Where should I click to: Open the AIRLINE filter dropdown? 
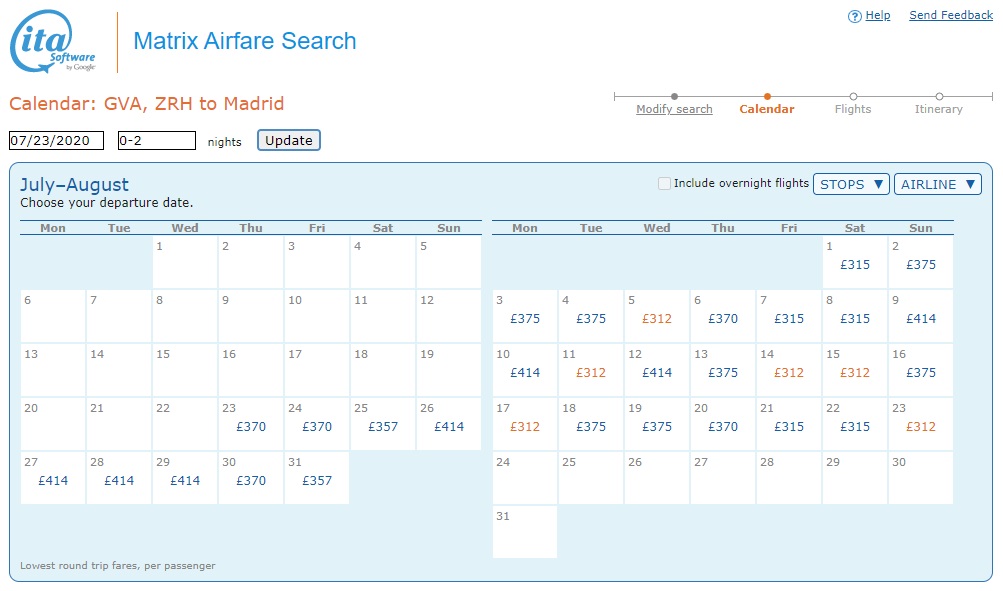click(x=937, y=184)
